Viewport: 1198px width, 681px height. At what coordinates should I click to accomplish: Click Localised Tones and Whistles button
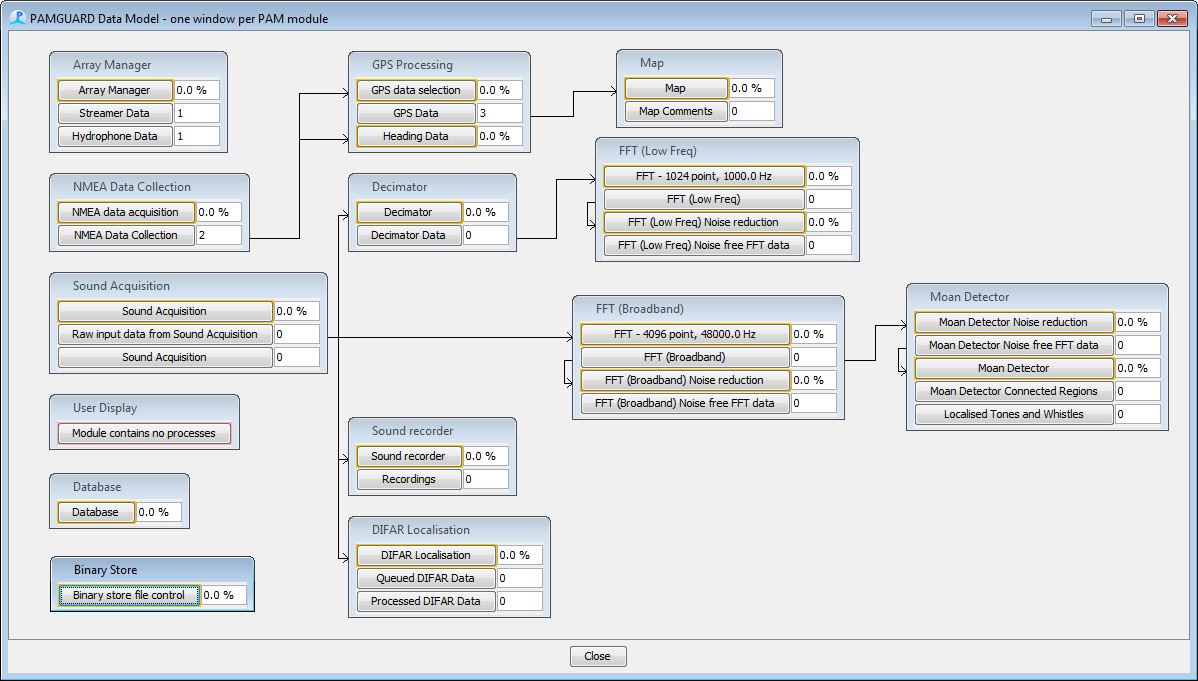click(x=1014, y=413)
